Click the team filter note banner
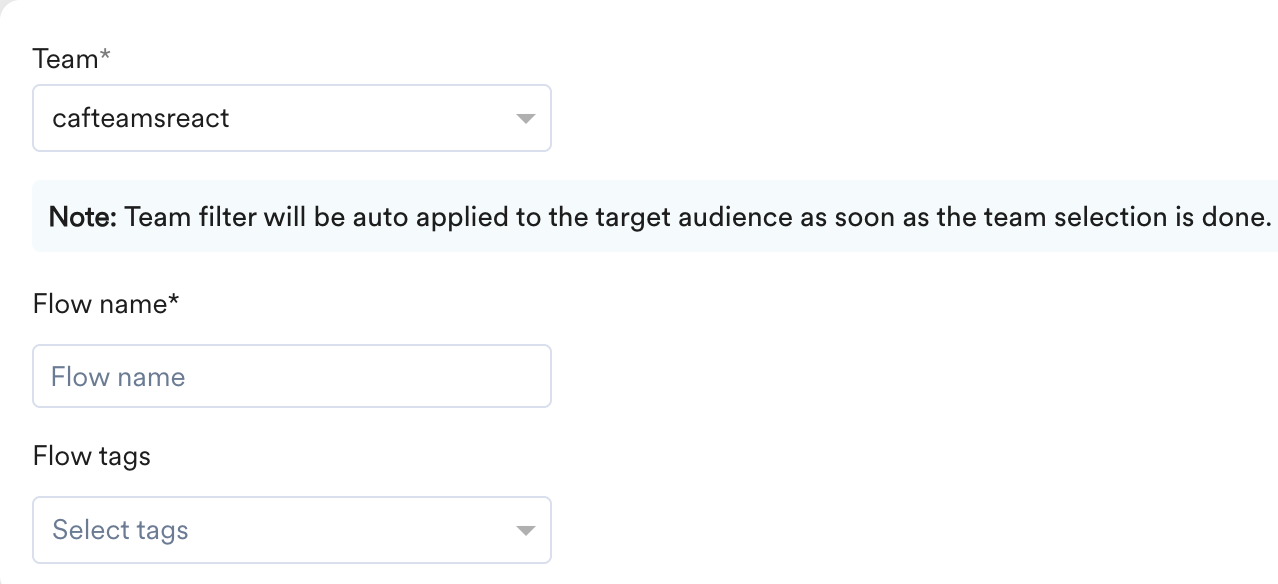Image resolution: width=1278 pixels, height=584 pixels. 655,216
